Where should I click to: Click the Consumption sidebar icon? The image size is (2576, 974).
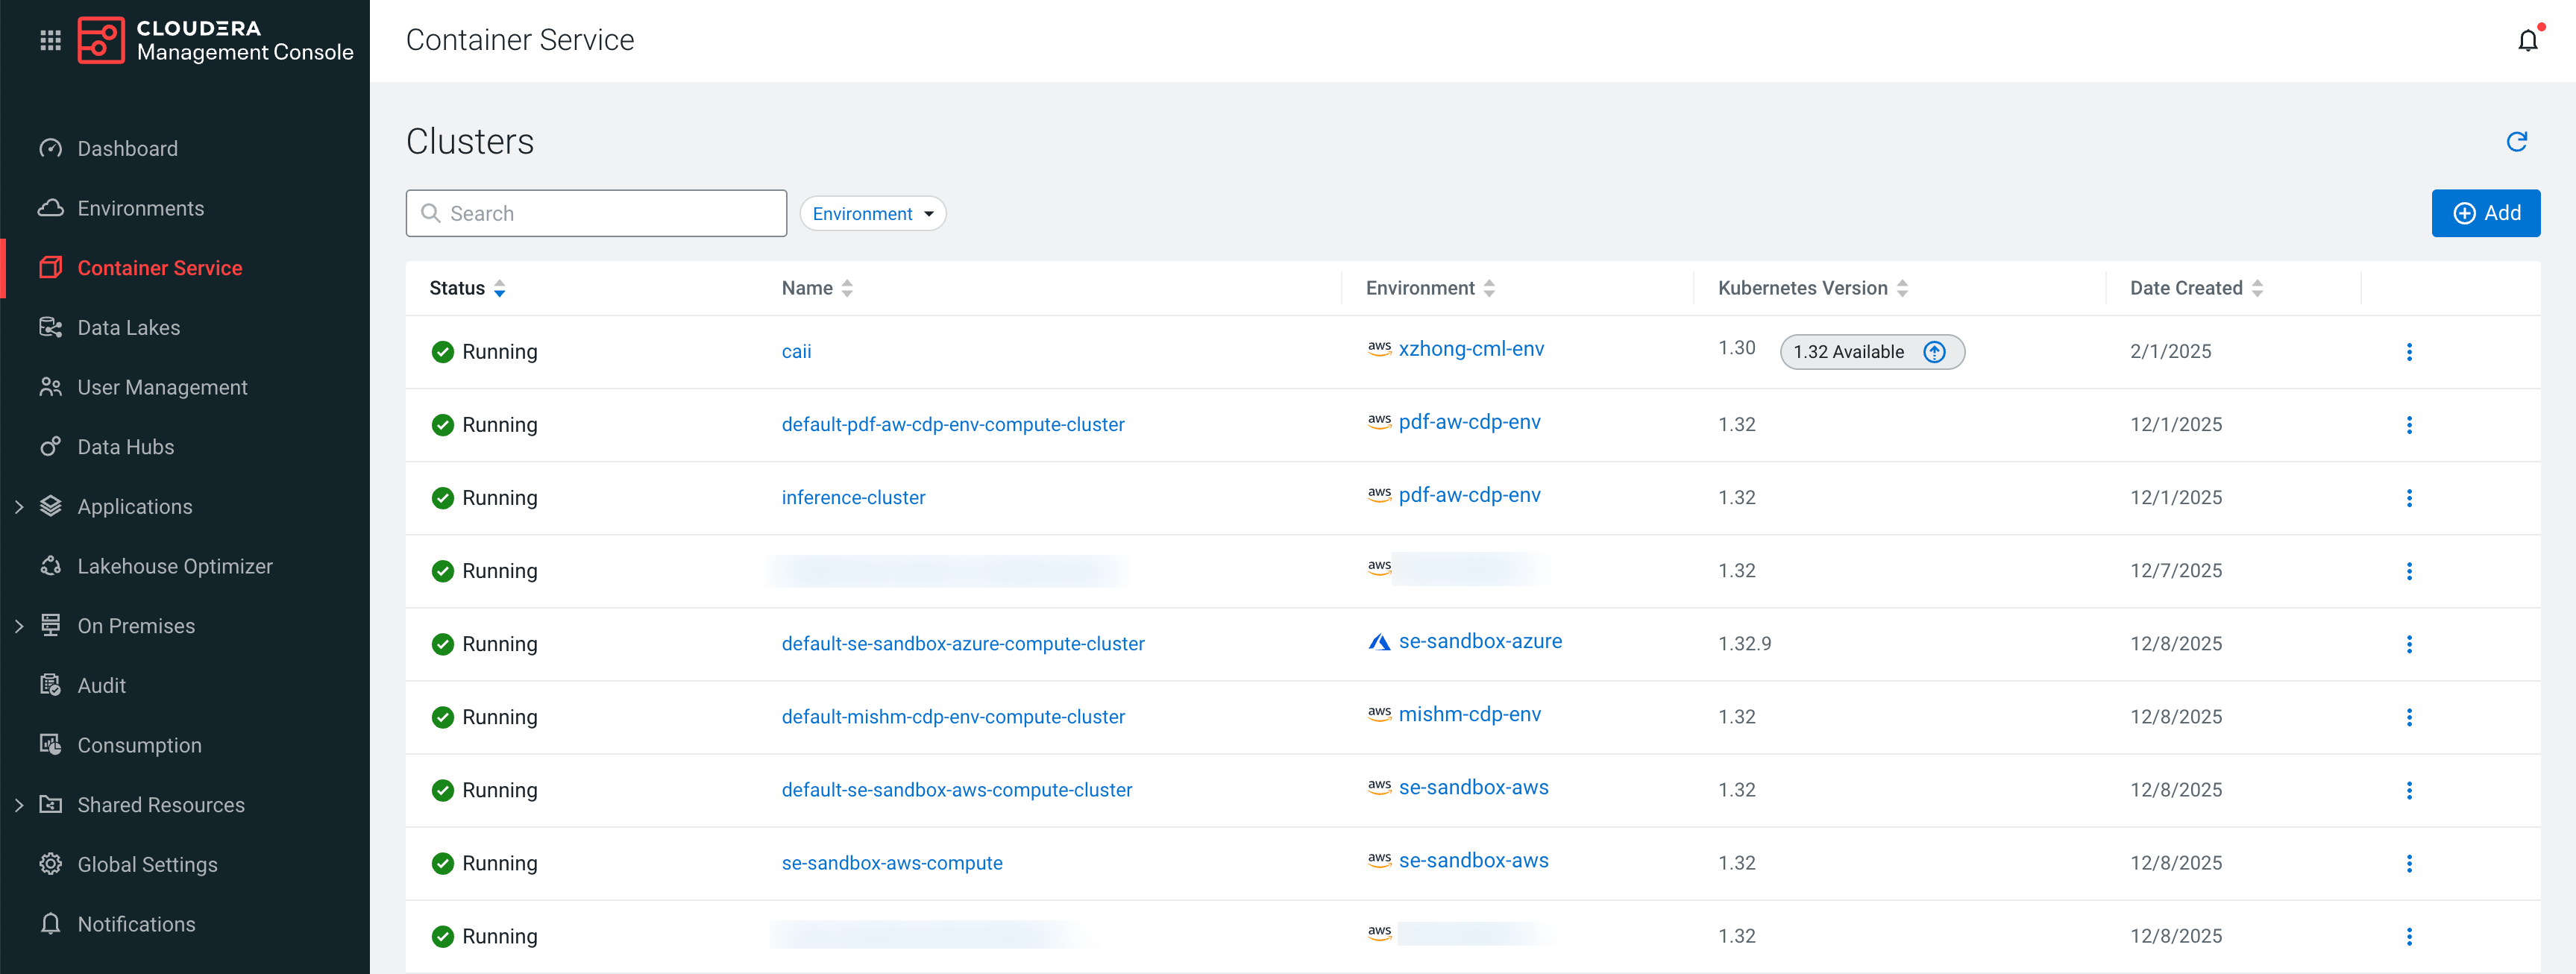click(51, 744)
